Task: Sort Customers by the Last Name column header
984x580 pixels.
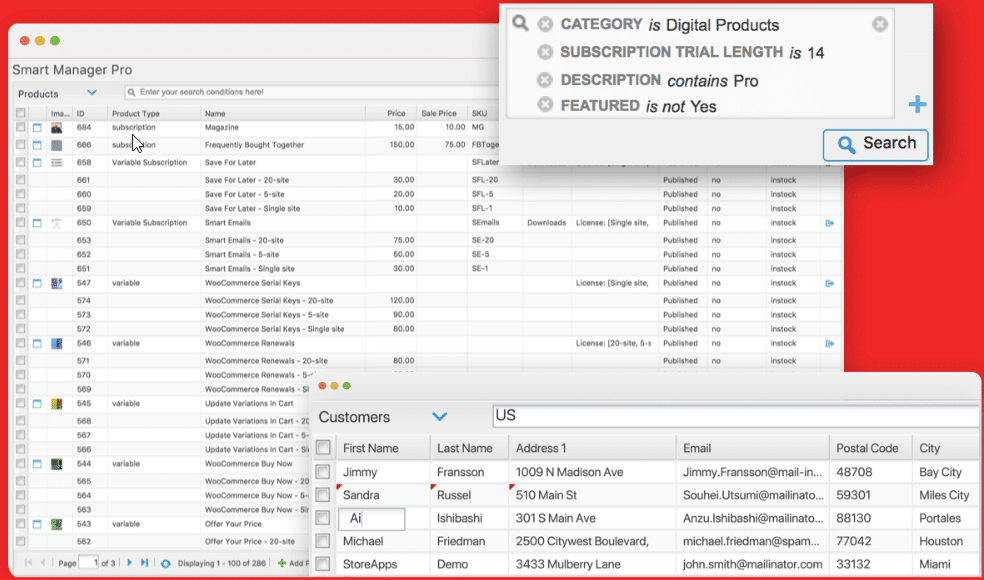Action: pyautogui.click(x=464, y=448)
